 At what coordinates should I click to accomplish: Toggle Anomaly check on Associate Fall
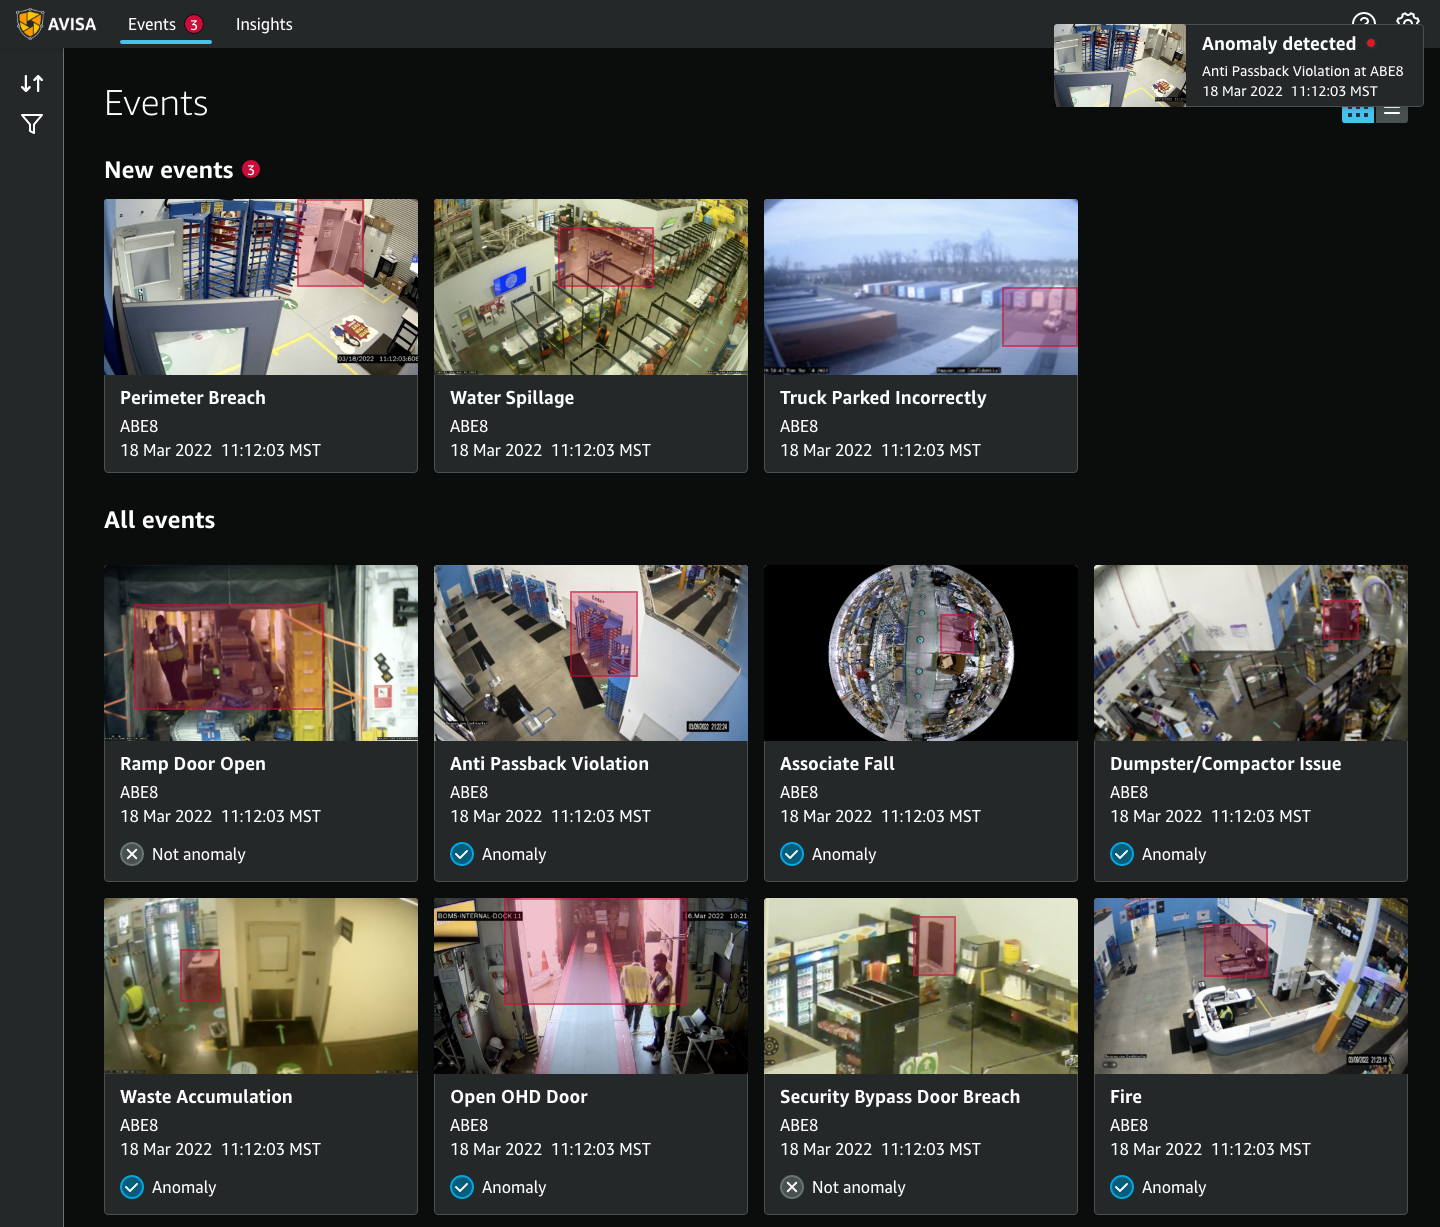point(792,854)
